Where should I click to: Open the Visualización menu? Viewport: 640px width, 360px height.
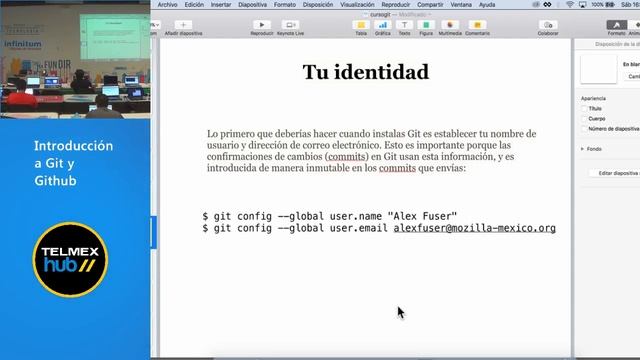(x=357, y=4)
